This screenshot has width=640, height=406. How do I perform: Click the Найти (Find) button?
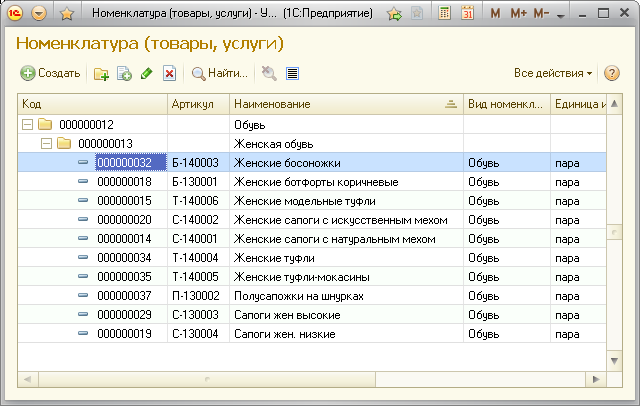click(219, 73)
